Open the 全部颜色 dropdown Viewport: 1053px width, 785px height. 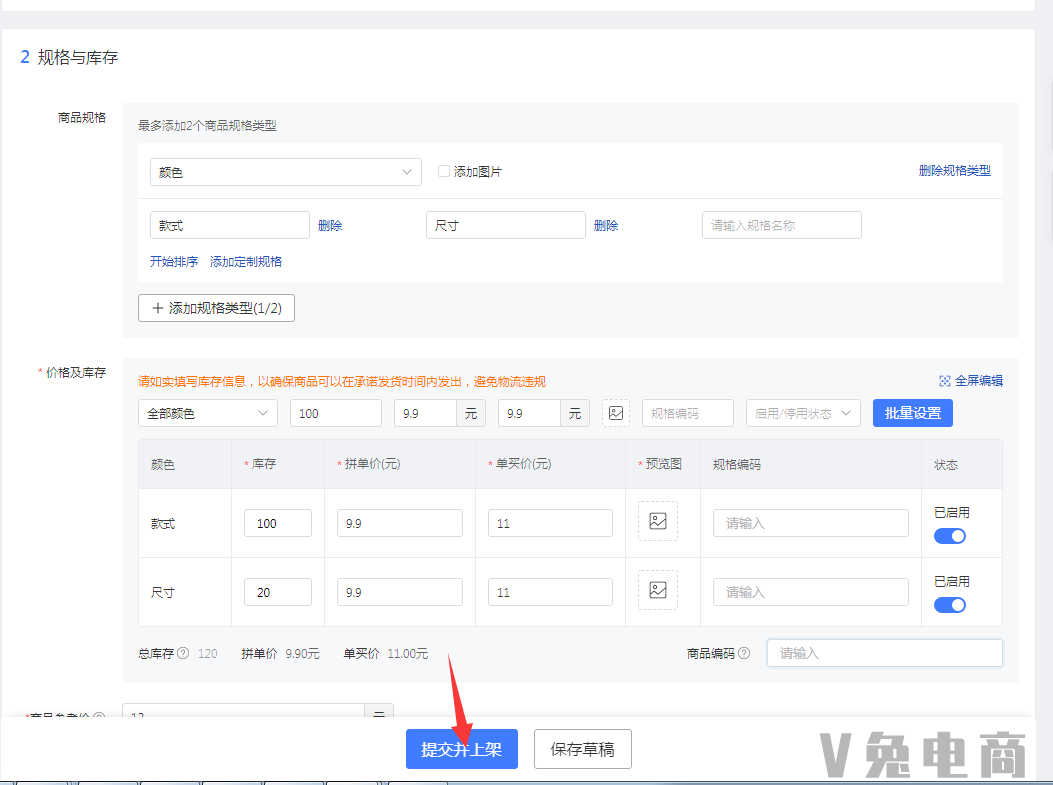pyautogui.click(x=207, y=412)
